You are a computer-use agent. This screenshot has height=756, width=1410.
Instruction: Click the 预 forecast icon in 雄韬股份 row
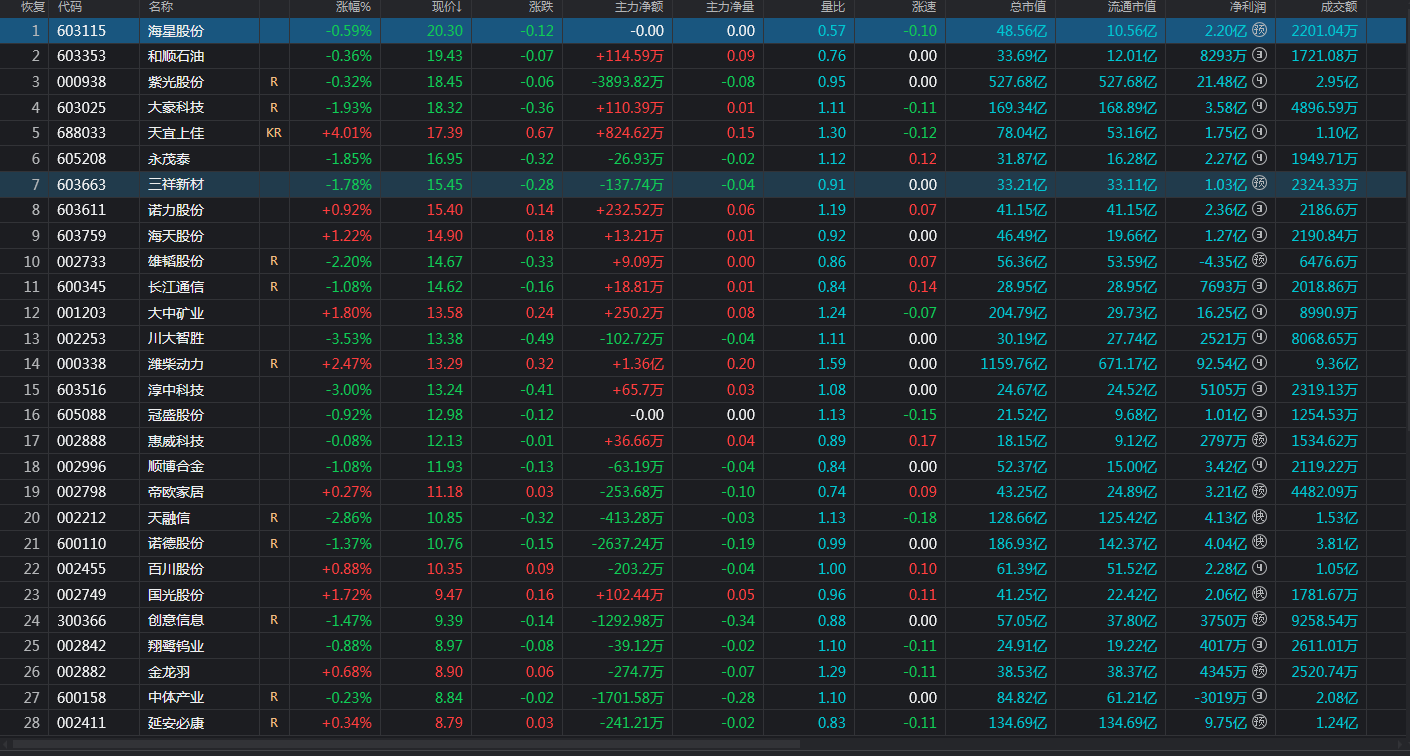(x=1259, y=261)
